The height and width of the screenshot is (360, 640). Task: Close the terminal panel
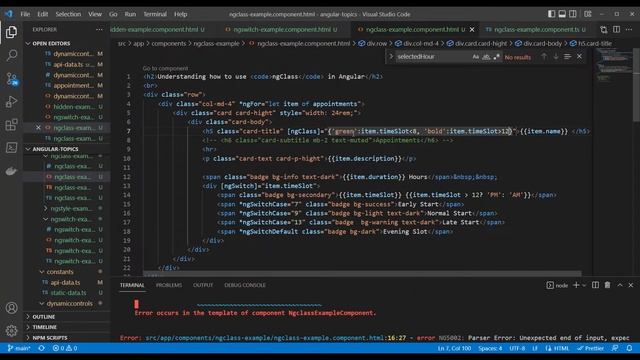[631, 285]
